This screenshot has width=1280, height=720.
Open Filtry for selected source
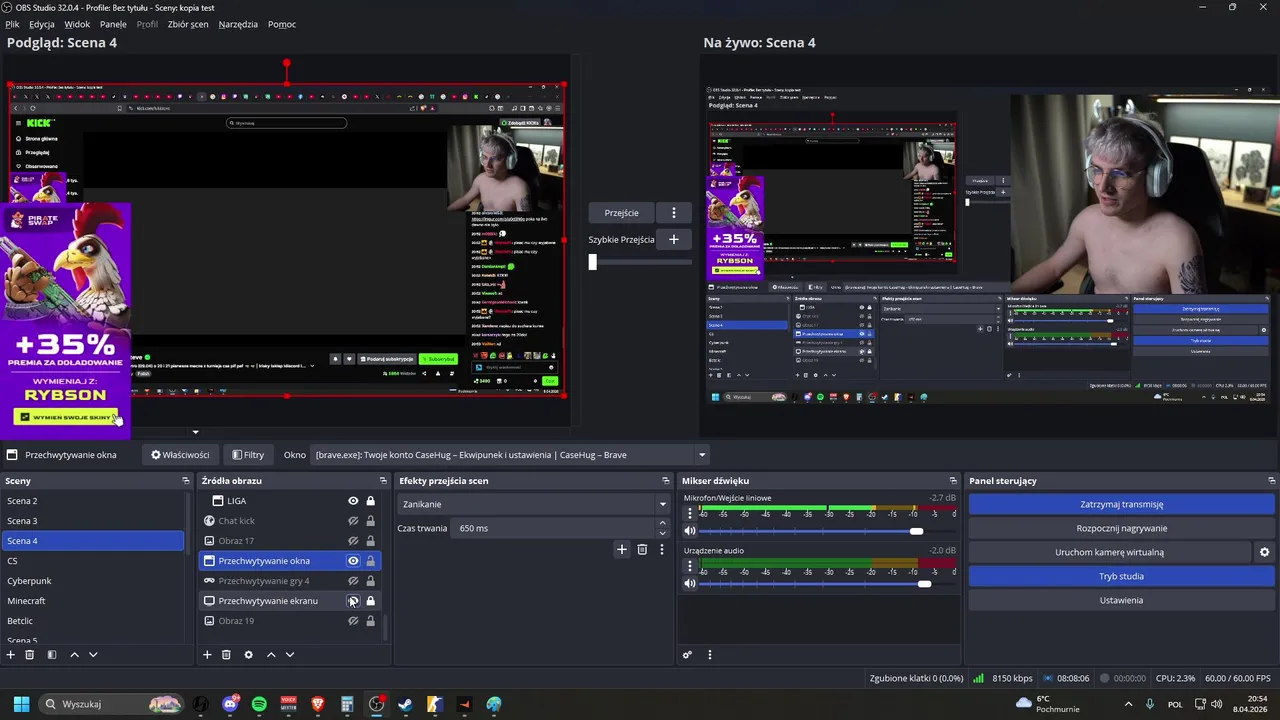click(248, 455)
